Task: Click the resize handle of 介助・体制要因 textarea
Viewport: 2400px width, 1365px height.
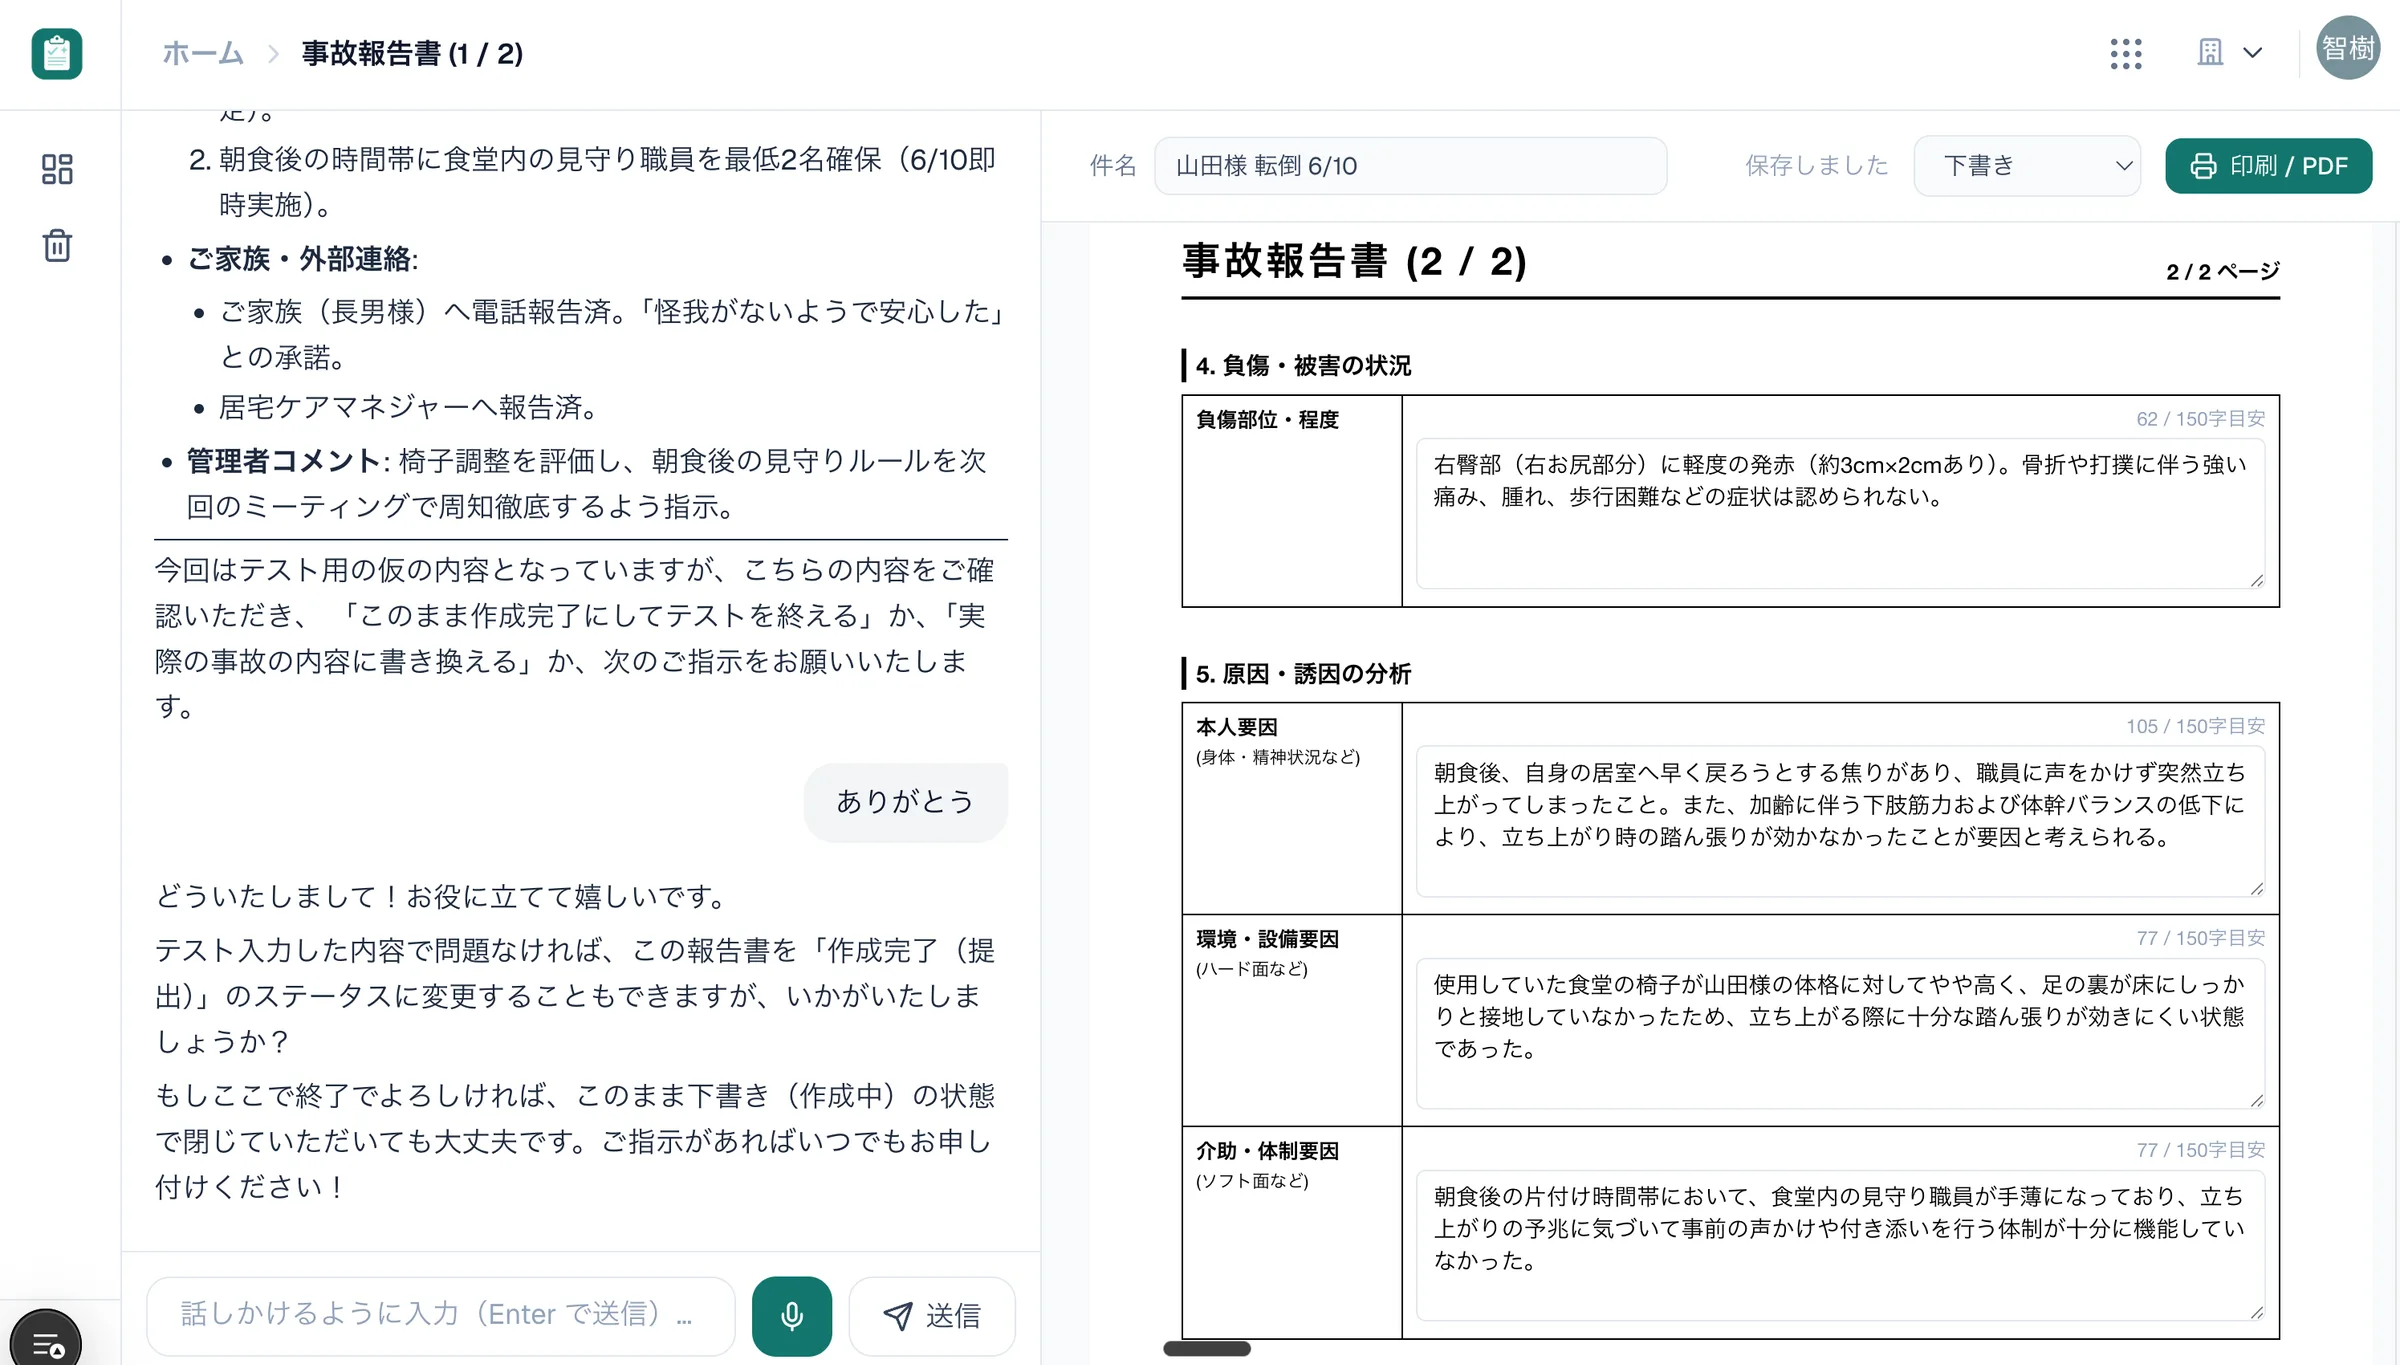Action: pyautogui.click(x=2256, y=1312)
